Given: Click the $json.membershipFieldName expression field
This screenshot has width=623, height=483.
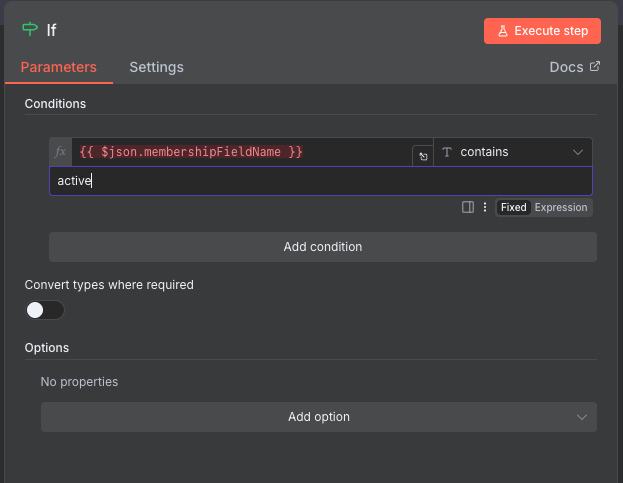Looking at the screenshot, I should [240, 152].
